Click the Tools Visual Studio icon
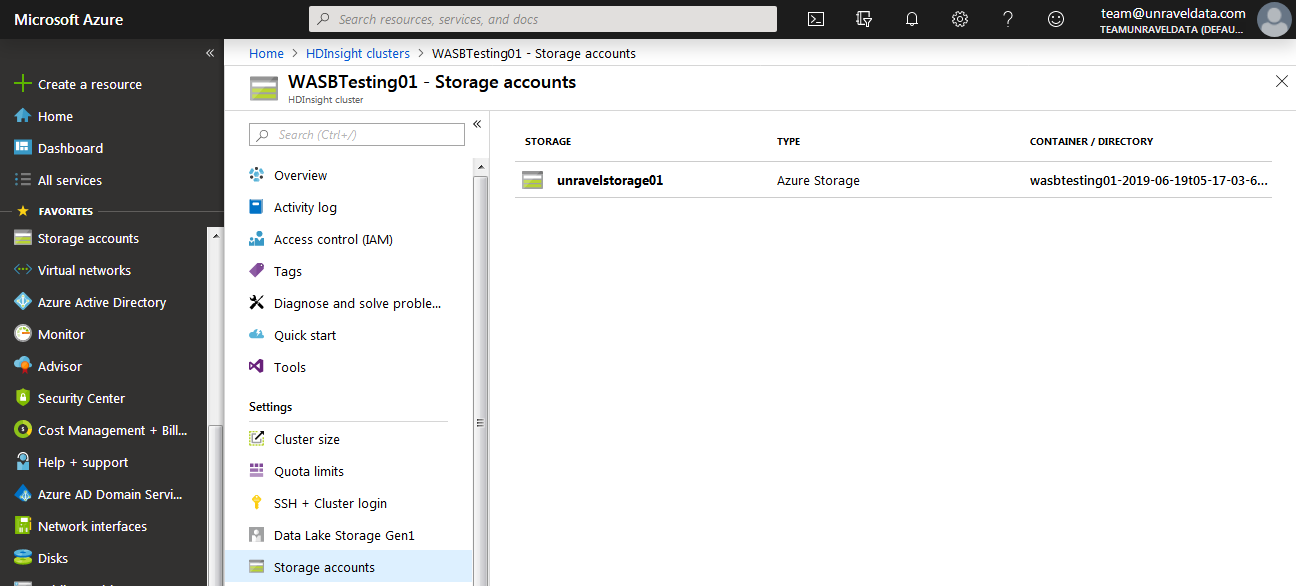This screenshot has width=1296, height=586. point(257,367)
